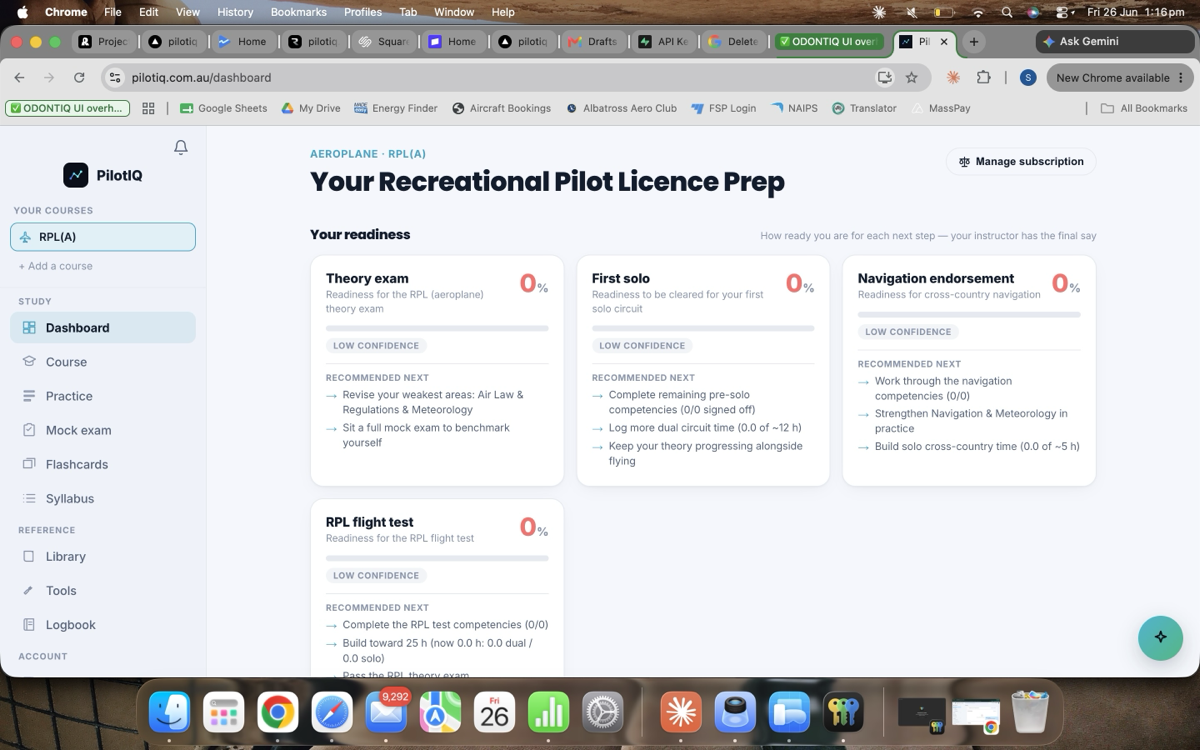Open Mock exam in the sidebar
Image resolution: width=1200 pixels, height=750 pixels.
tap(103, 430)
